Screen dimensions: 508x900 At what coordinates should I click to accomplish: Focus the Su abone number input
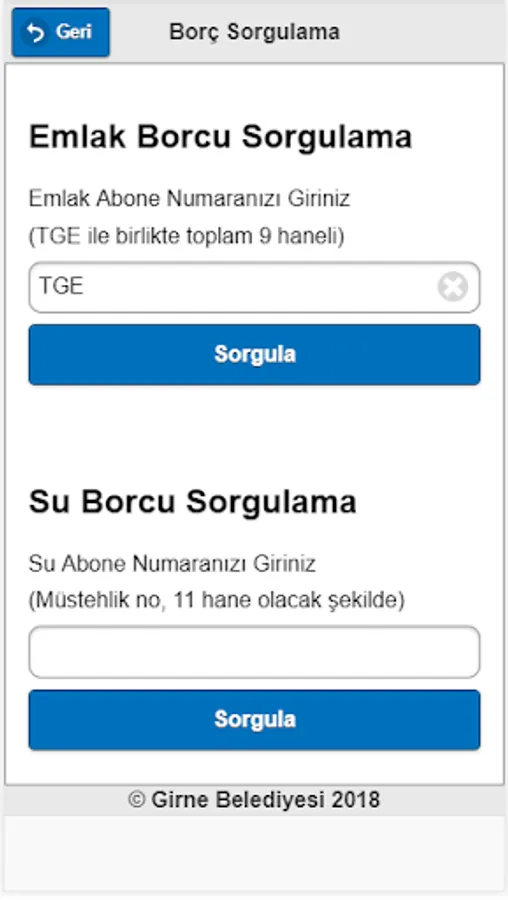point(254,652)
